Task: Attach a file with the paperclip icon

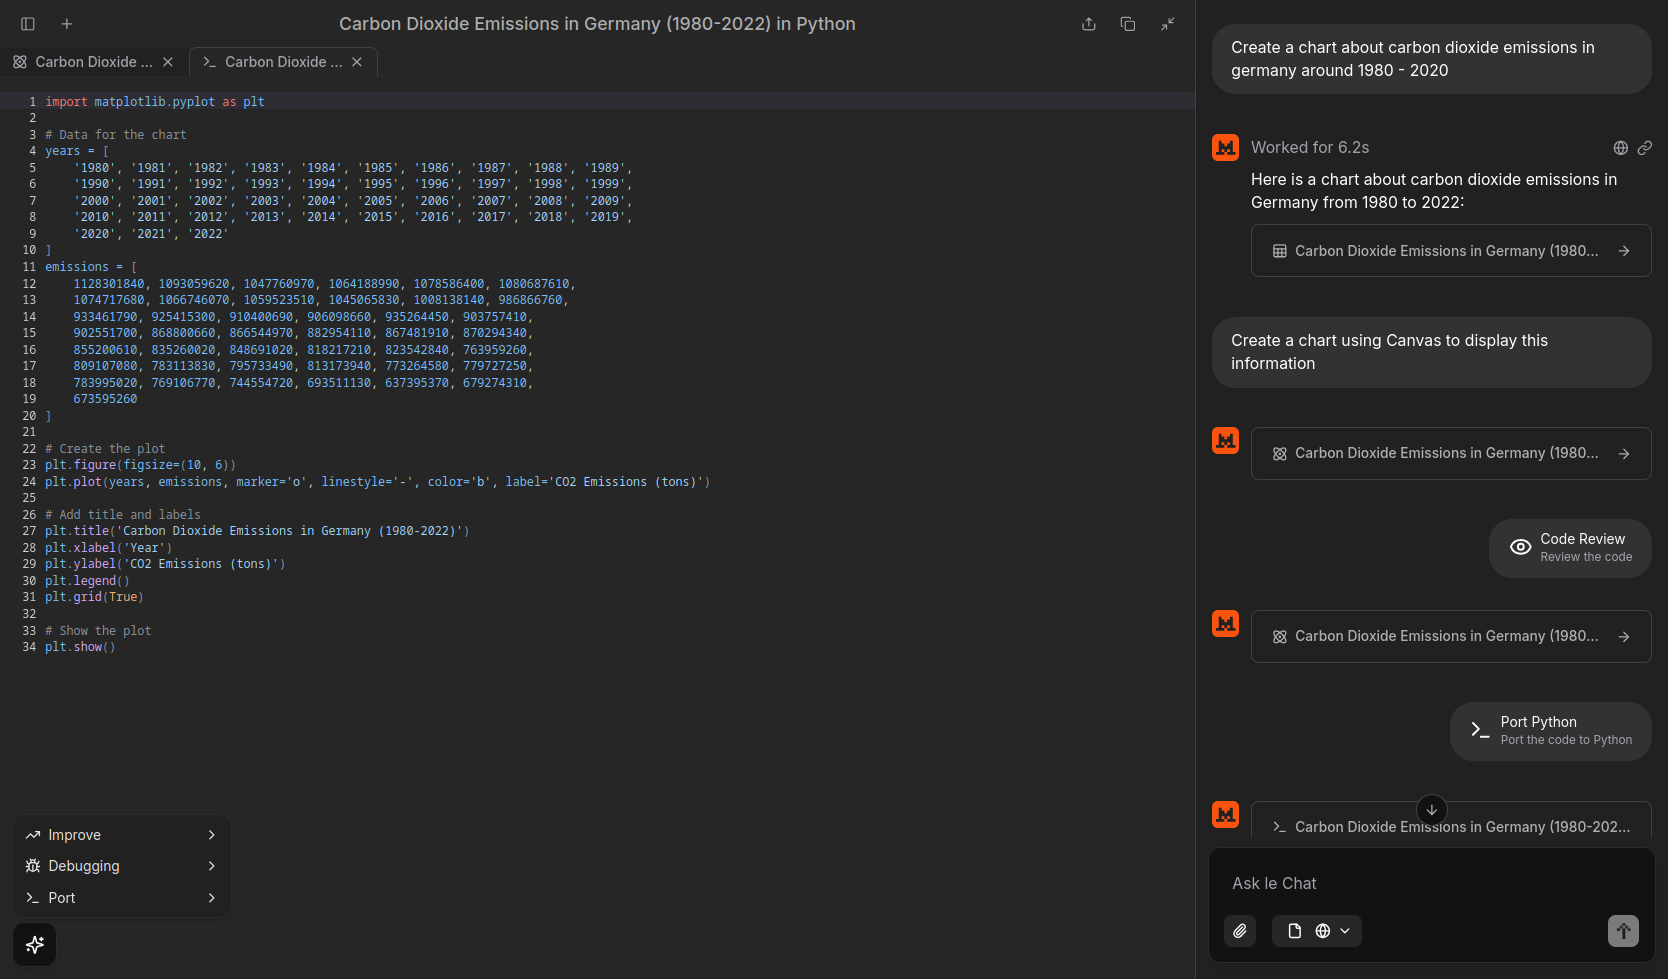Action: (x=1240, y=931)
